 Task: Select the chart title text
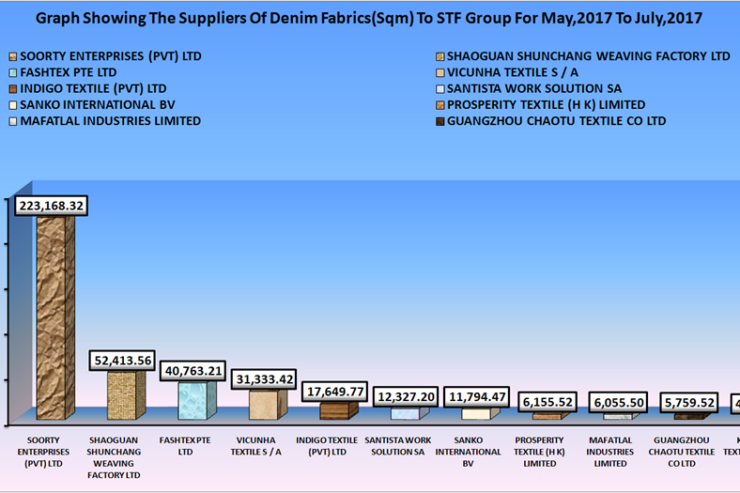(x=369, y=18)
